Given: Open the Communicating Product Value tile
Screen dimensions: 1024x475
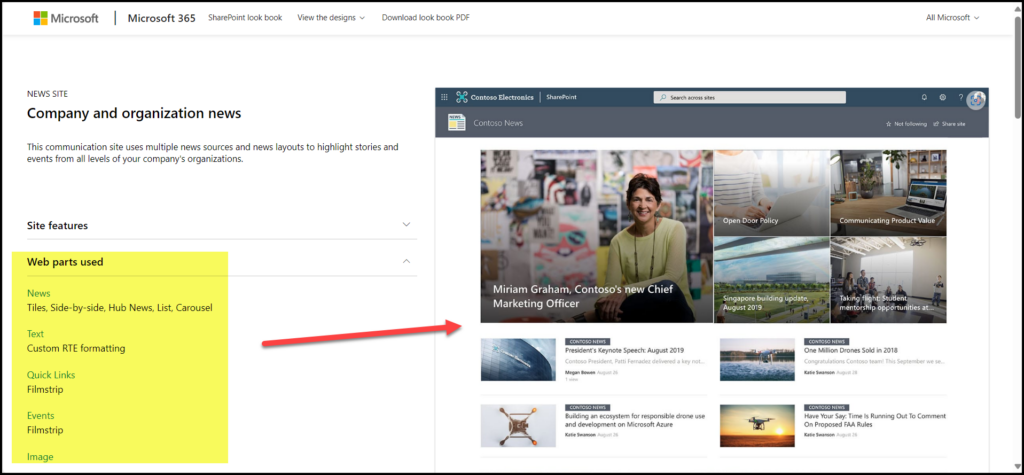Looking at the screenshot, I should pyautogui.click(x=888, y=193).
